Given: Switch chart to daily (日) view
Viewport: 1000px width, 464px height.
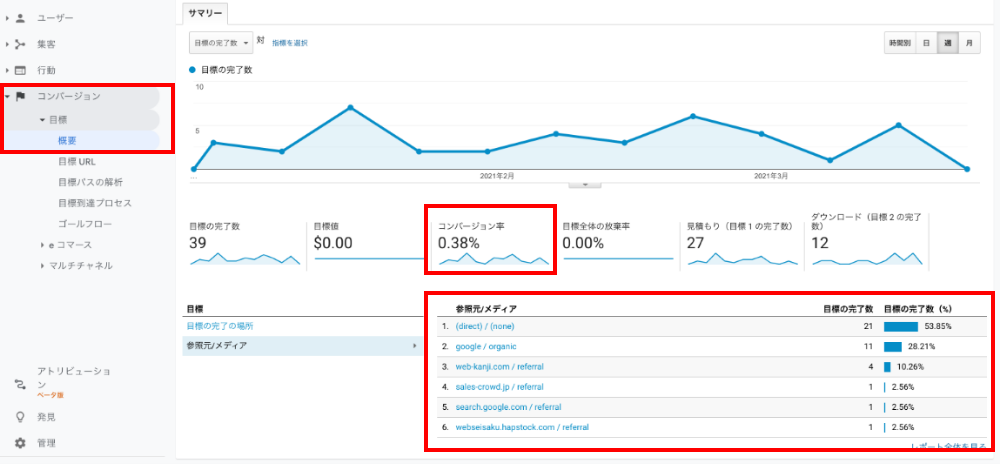Looking at the screenshot, I should [926, 43].
